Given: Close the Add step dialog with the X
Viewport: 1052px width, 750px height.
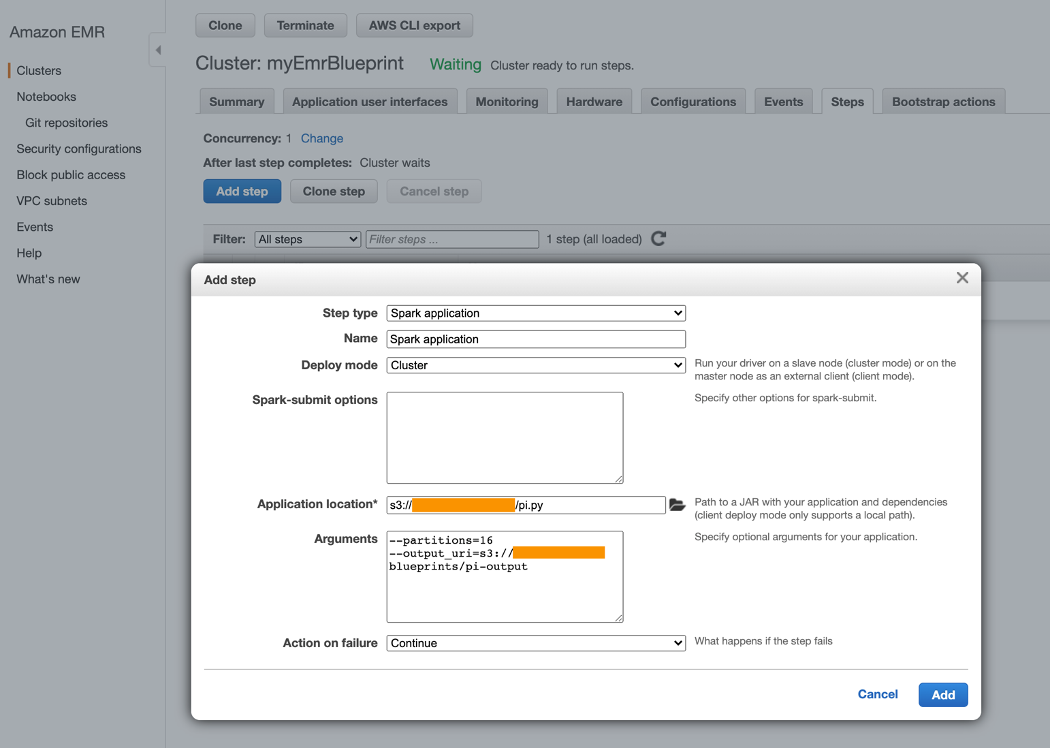Looking at the screenshot, I should point(961,278).
